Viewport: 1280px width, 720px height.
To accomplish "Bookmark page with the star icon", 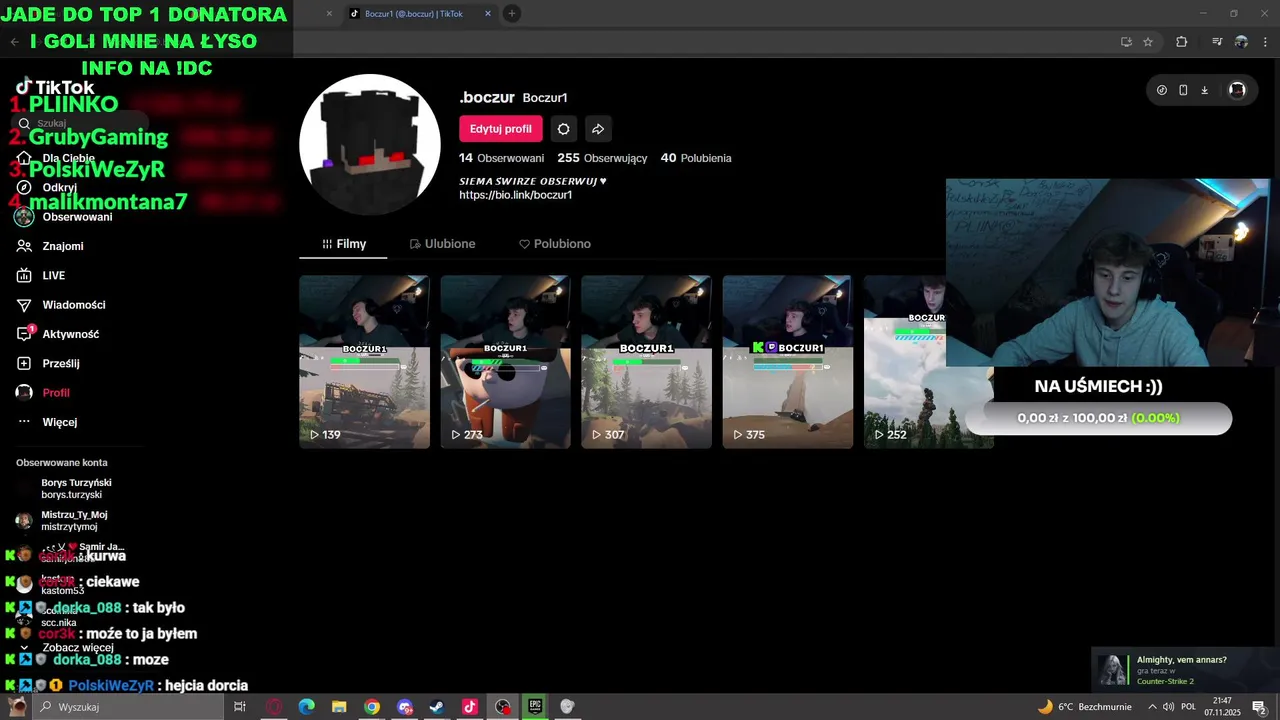I will (x=1148, y=42).
